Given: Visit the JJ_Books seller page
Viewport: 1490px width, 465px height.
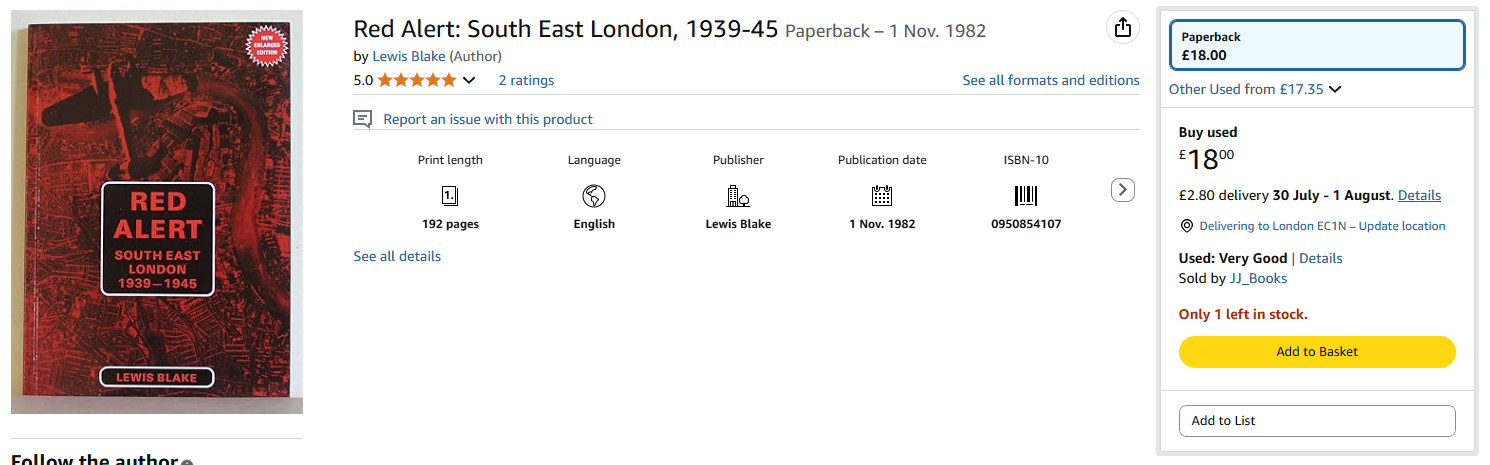Looking at the screenshot, I should coord(1258,278).
